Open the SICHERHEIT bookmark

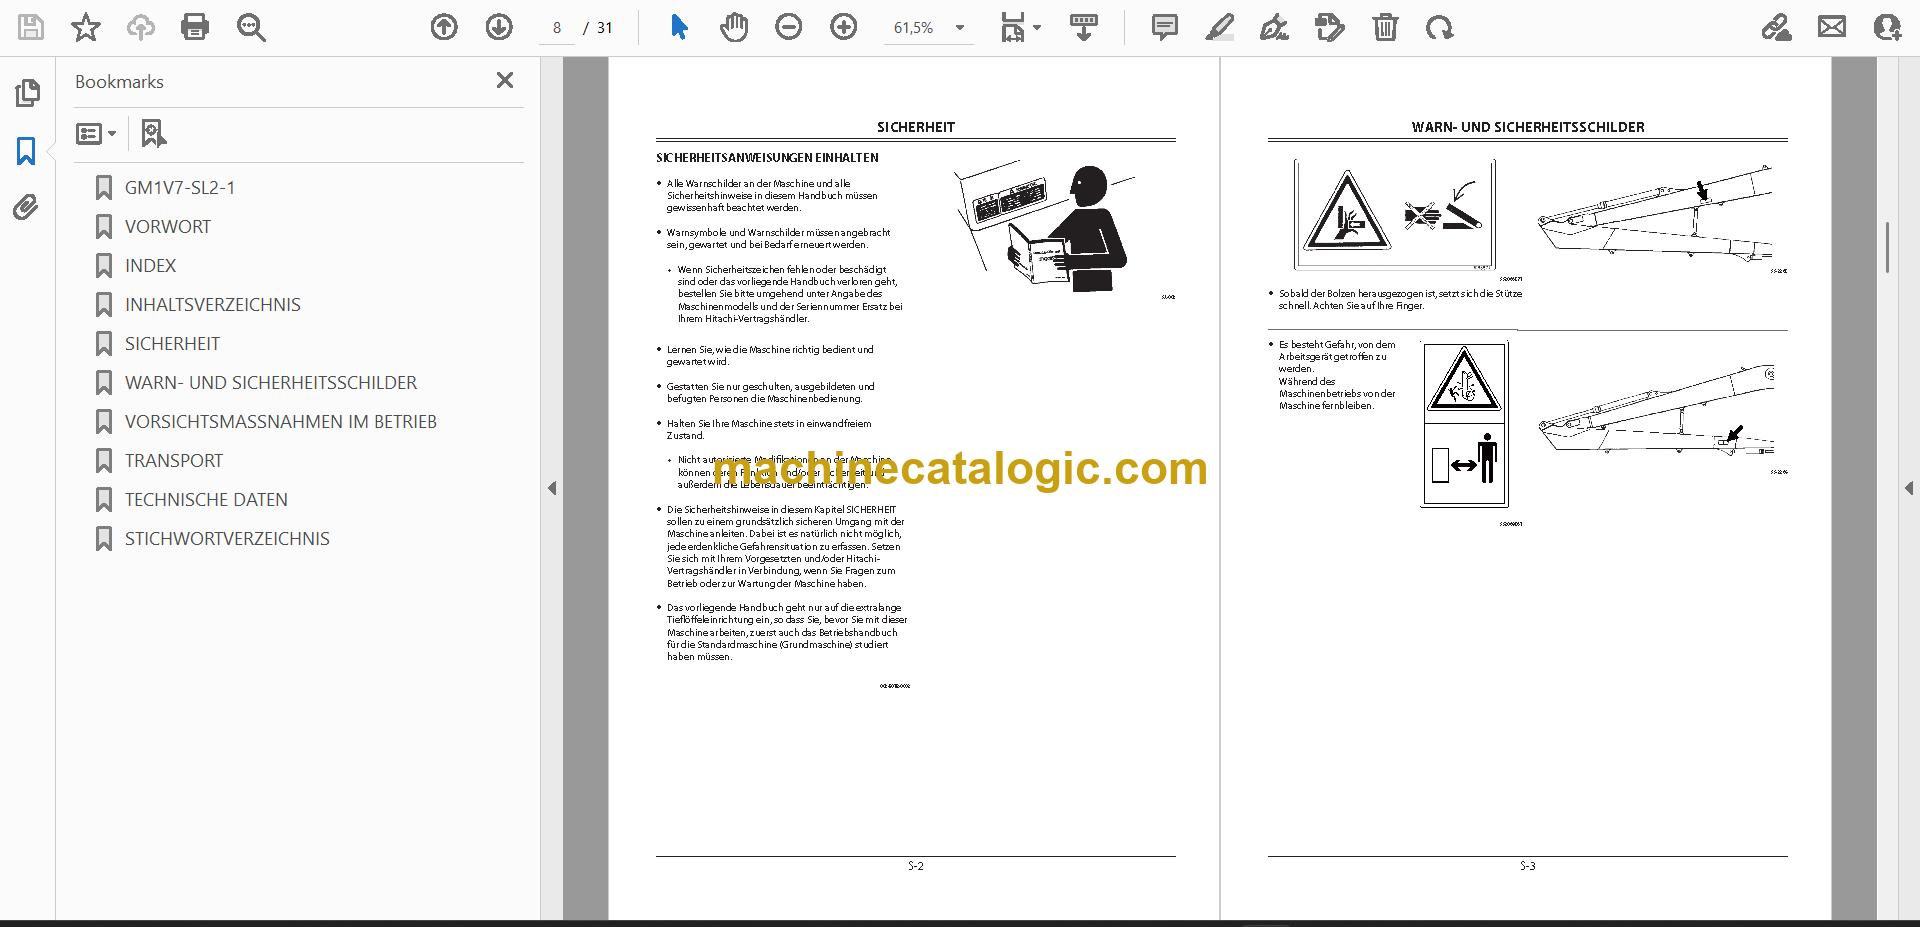[172, 343]
